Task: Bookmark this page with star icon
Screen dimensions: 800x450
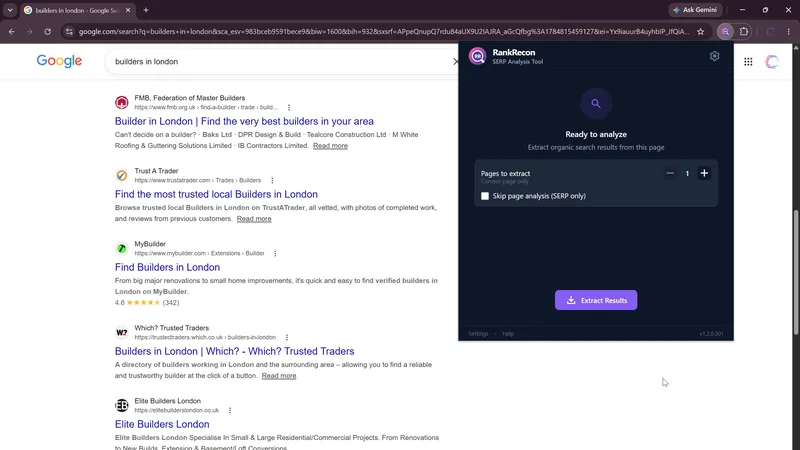Action: [x=701, y=32]
